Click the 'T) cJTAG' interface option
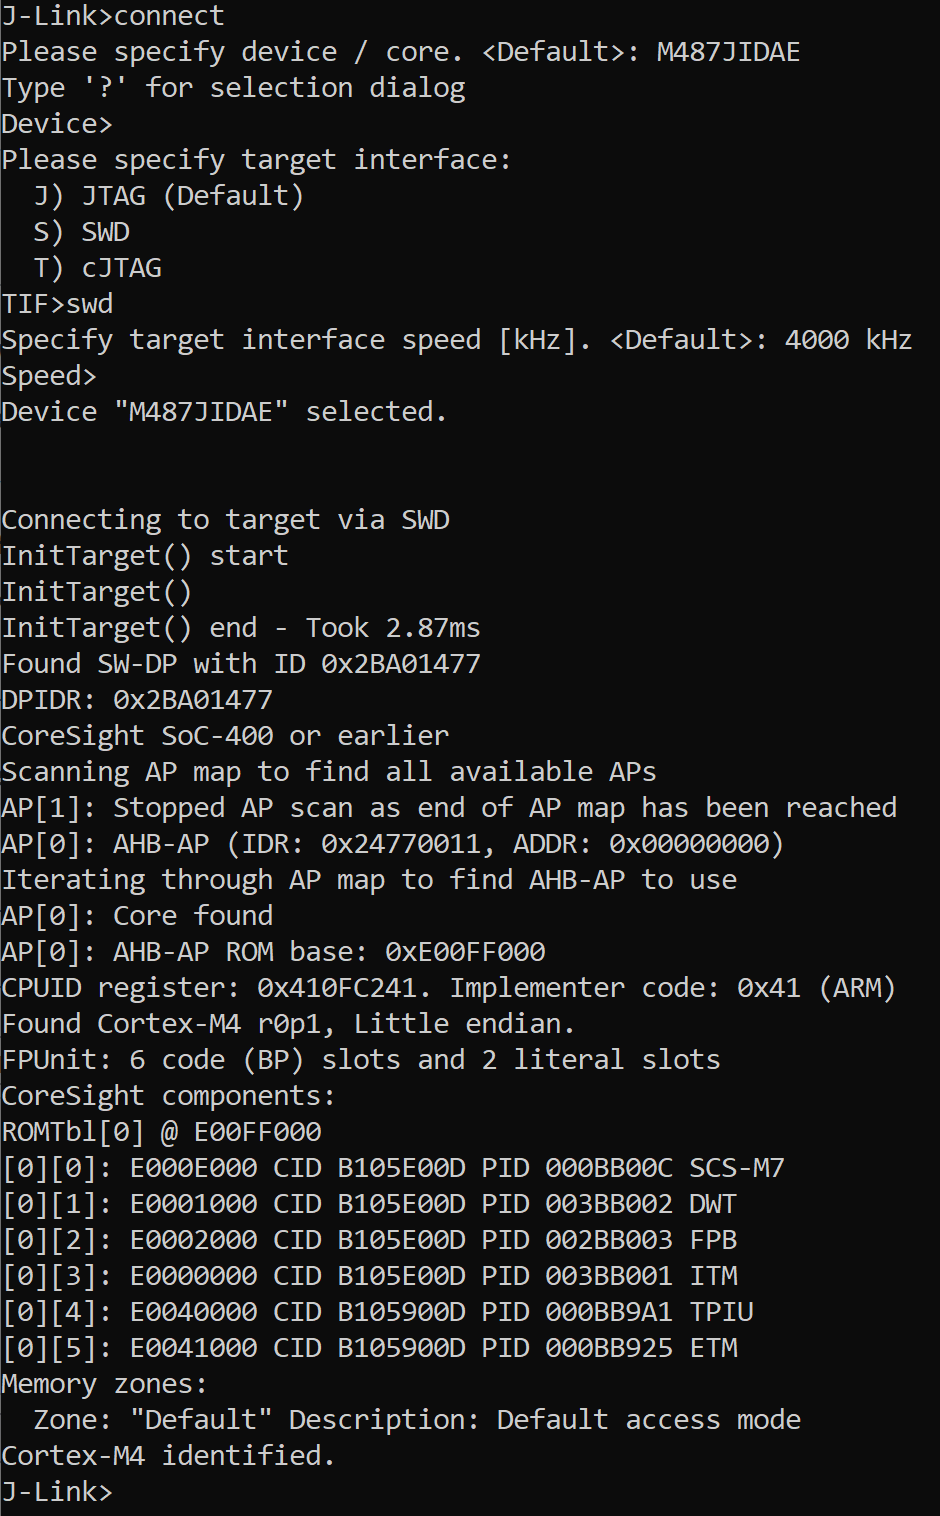 click(98, 268)
